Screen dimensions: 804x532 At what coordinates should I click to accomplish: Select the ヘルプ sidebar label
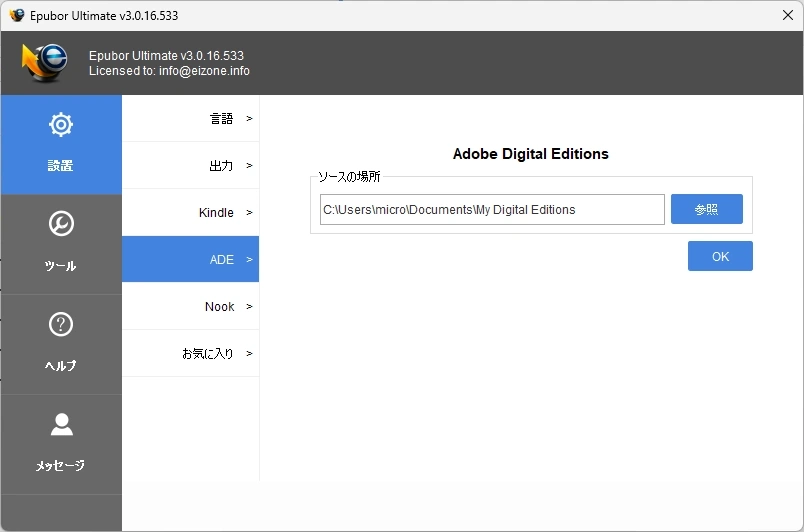coord(61,365)
